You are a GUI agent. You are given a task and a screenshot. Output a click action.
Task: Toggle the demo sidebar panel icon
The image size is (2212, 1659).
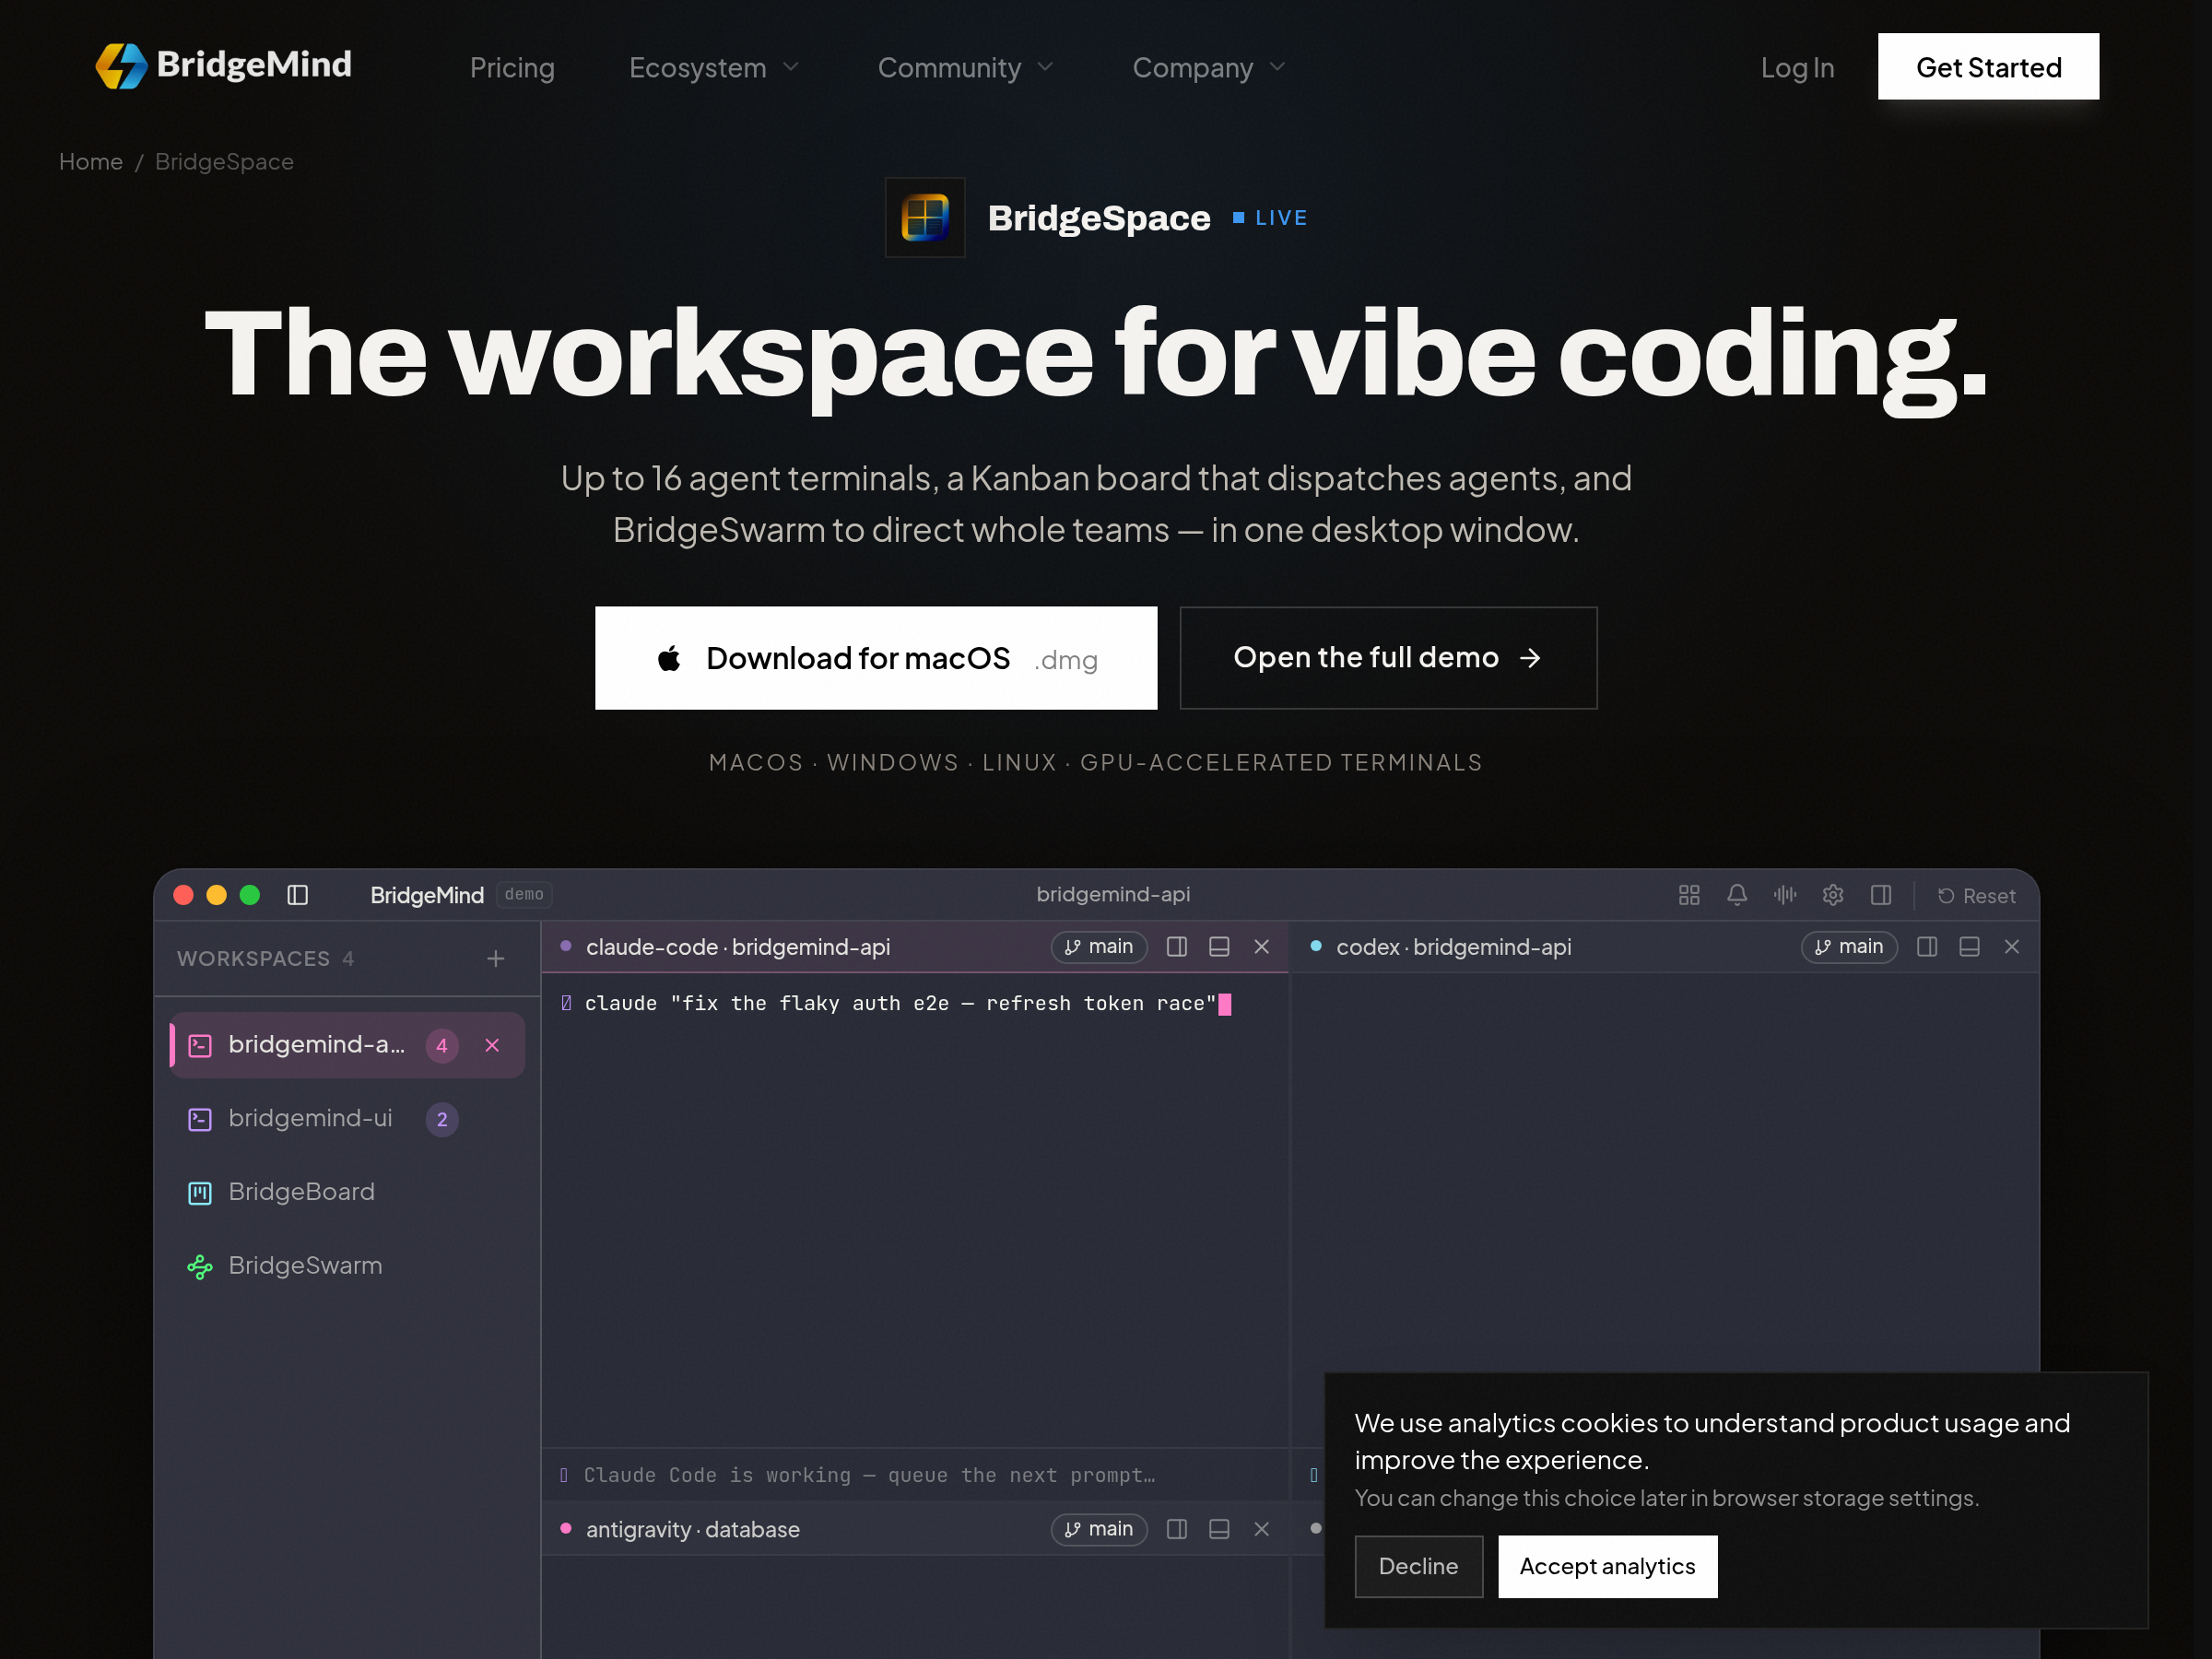click(x=298, y=895)
